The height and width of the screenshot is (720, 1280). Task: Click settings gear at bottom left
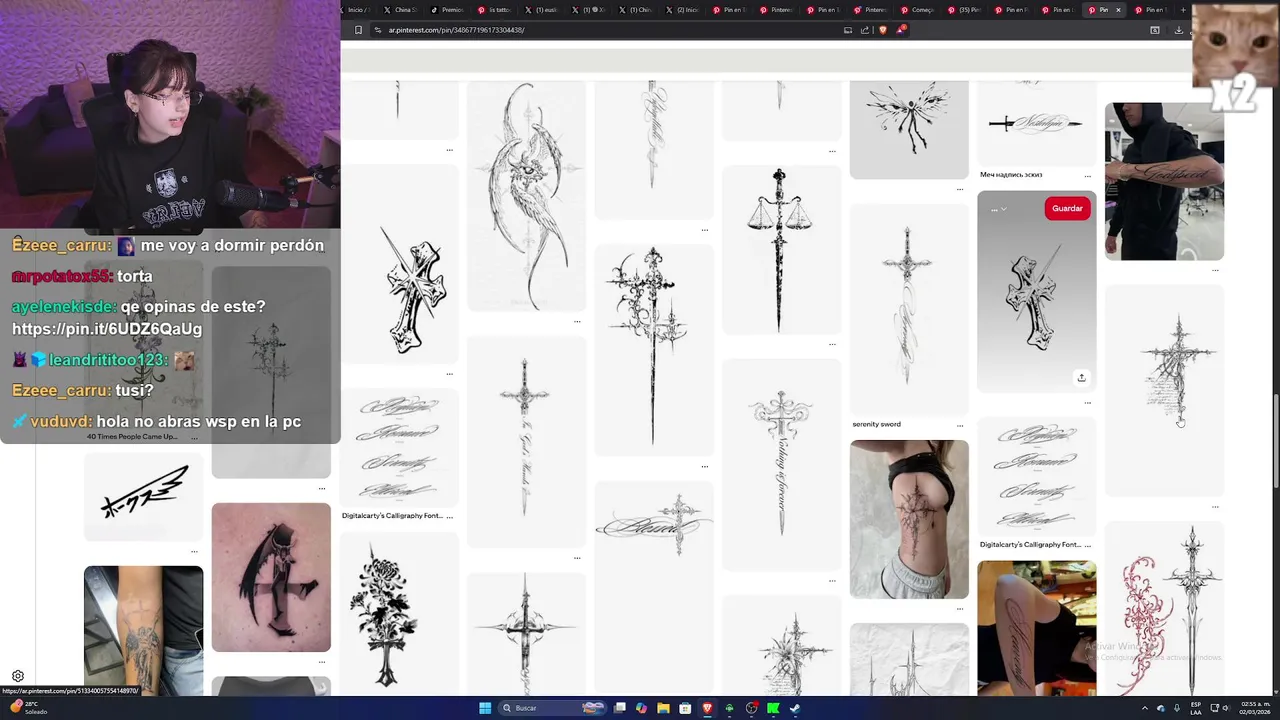[x=17, y=676]
